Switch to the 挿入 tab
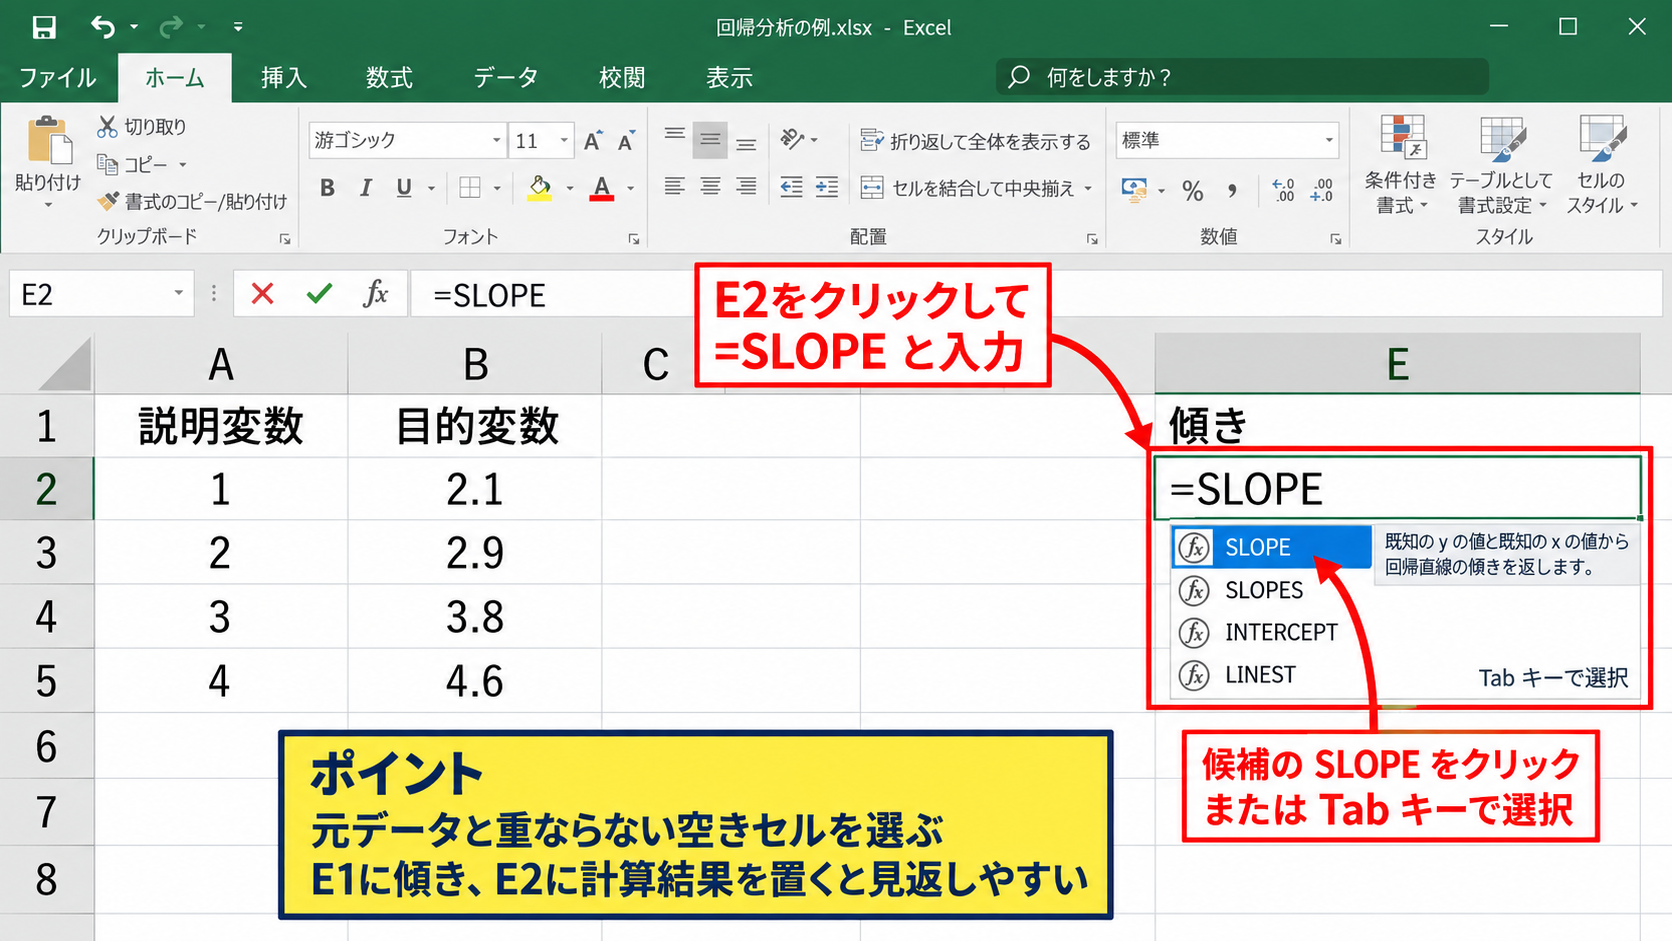The image size is (1672, 941). (x=284, y=78)
